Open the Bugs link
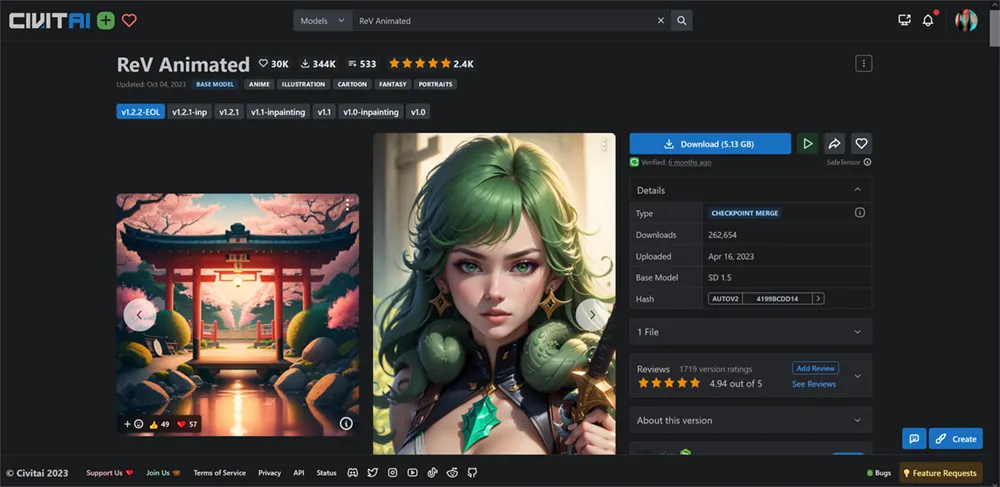This screenshot has width=1000, height=487. tap(879, 473)
